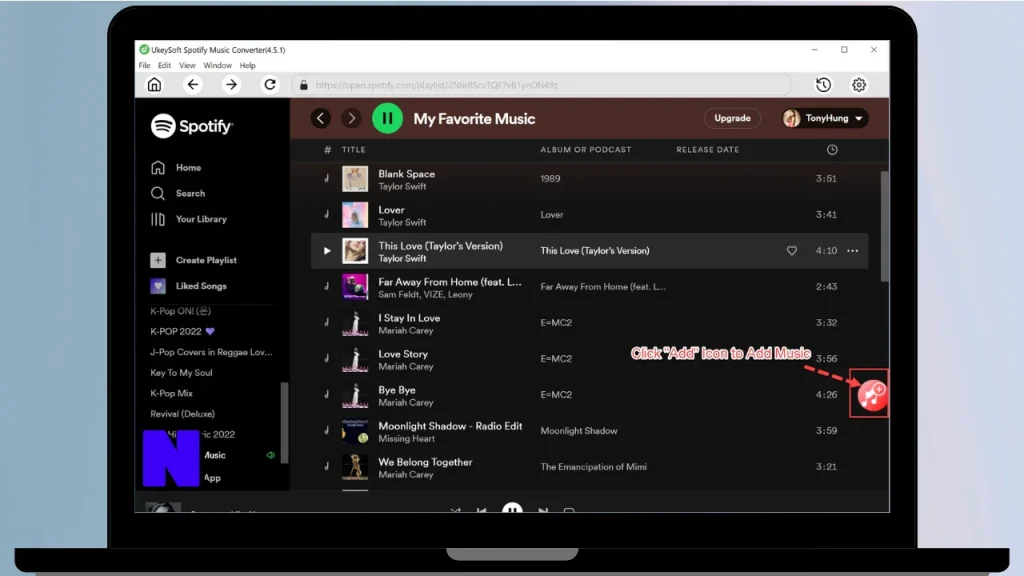The image size is (1024, 576).
Task: Click the bottom player pause button
Action: click(x=512, y=507)
